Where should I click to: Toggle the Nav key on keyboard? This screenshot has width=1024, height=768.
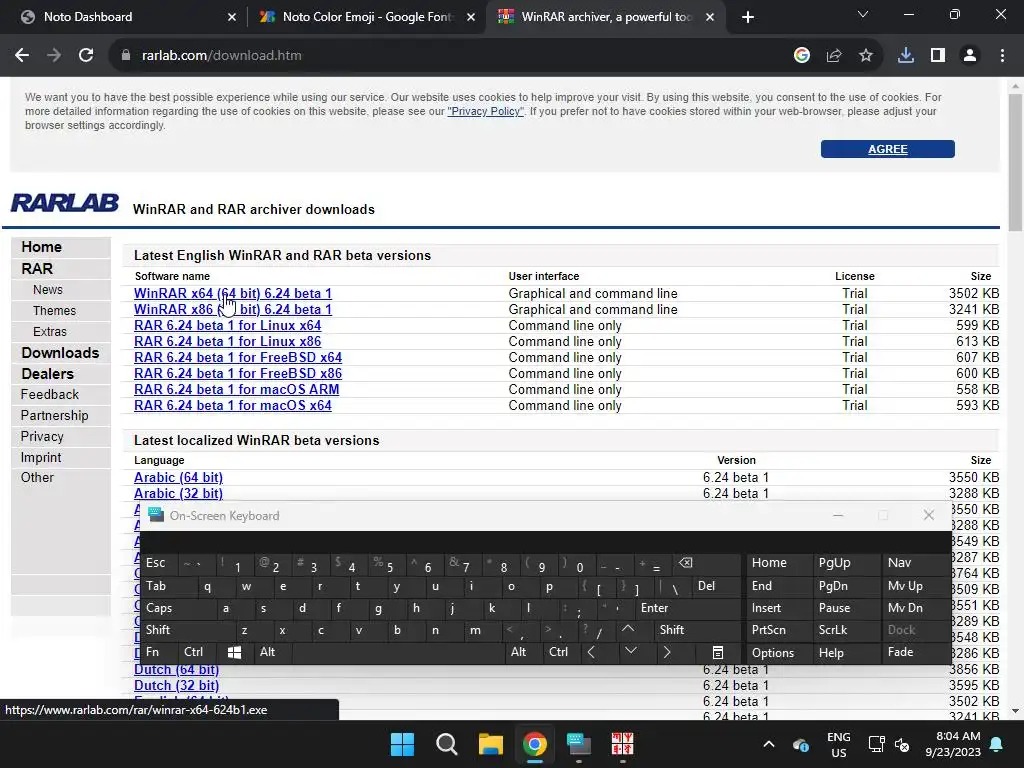point(915,563)
